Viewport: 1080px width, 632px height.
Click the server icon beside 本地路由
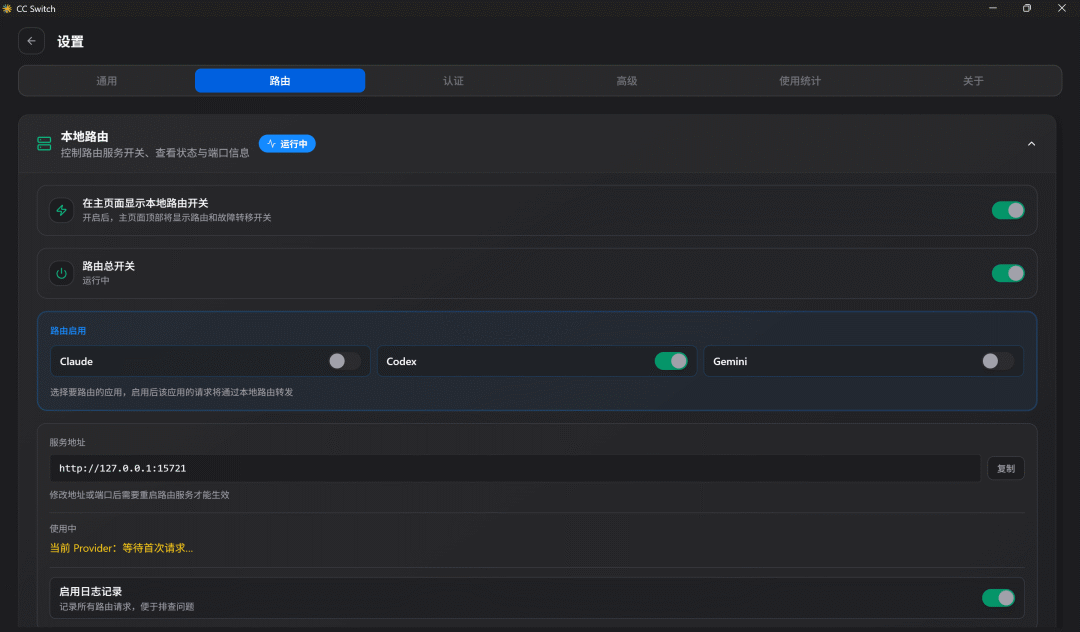pos(44,143)
